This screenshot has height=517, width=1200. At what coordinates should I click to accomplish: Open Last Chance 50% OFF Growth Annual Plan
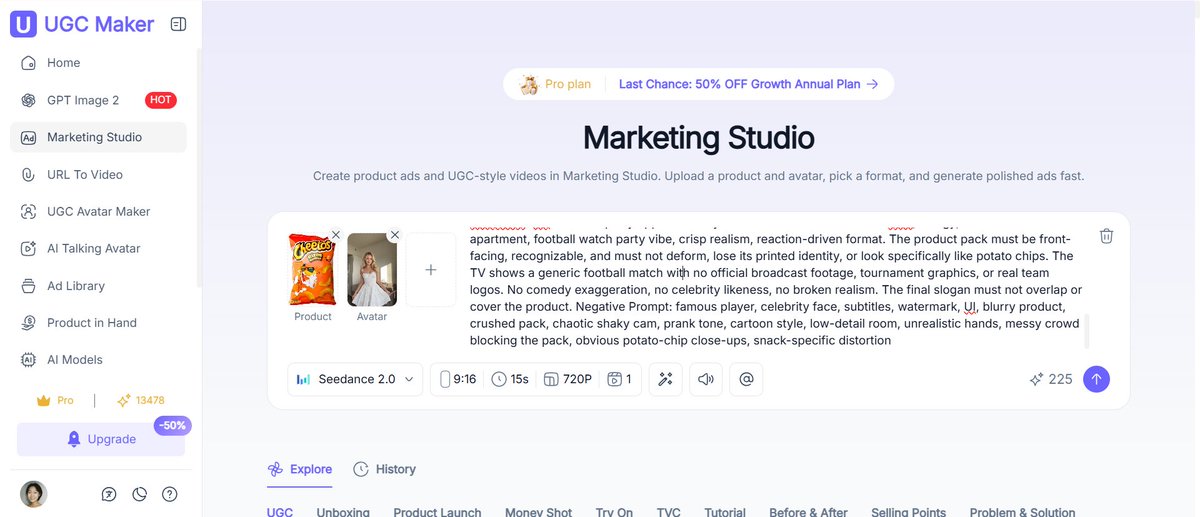pos(748,84)
